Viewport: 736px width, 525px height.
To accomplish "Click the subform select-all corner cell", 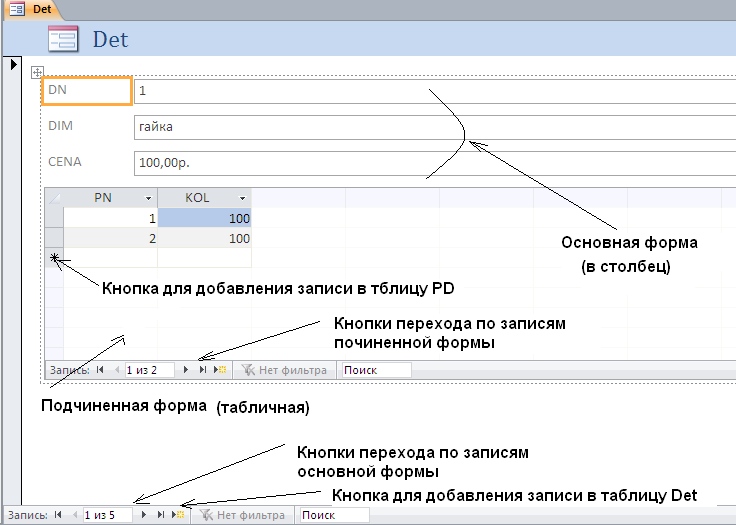I will [x=54, y=198].
